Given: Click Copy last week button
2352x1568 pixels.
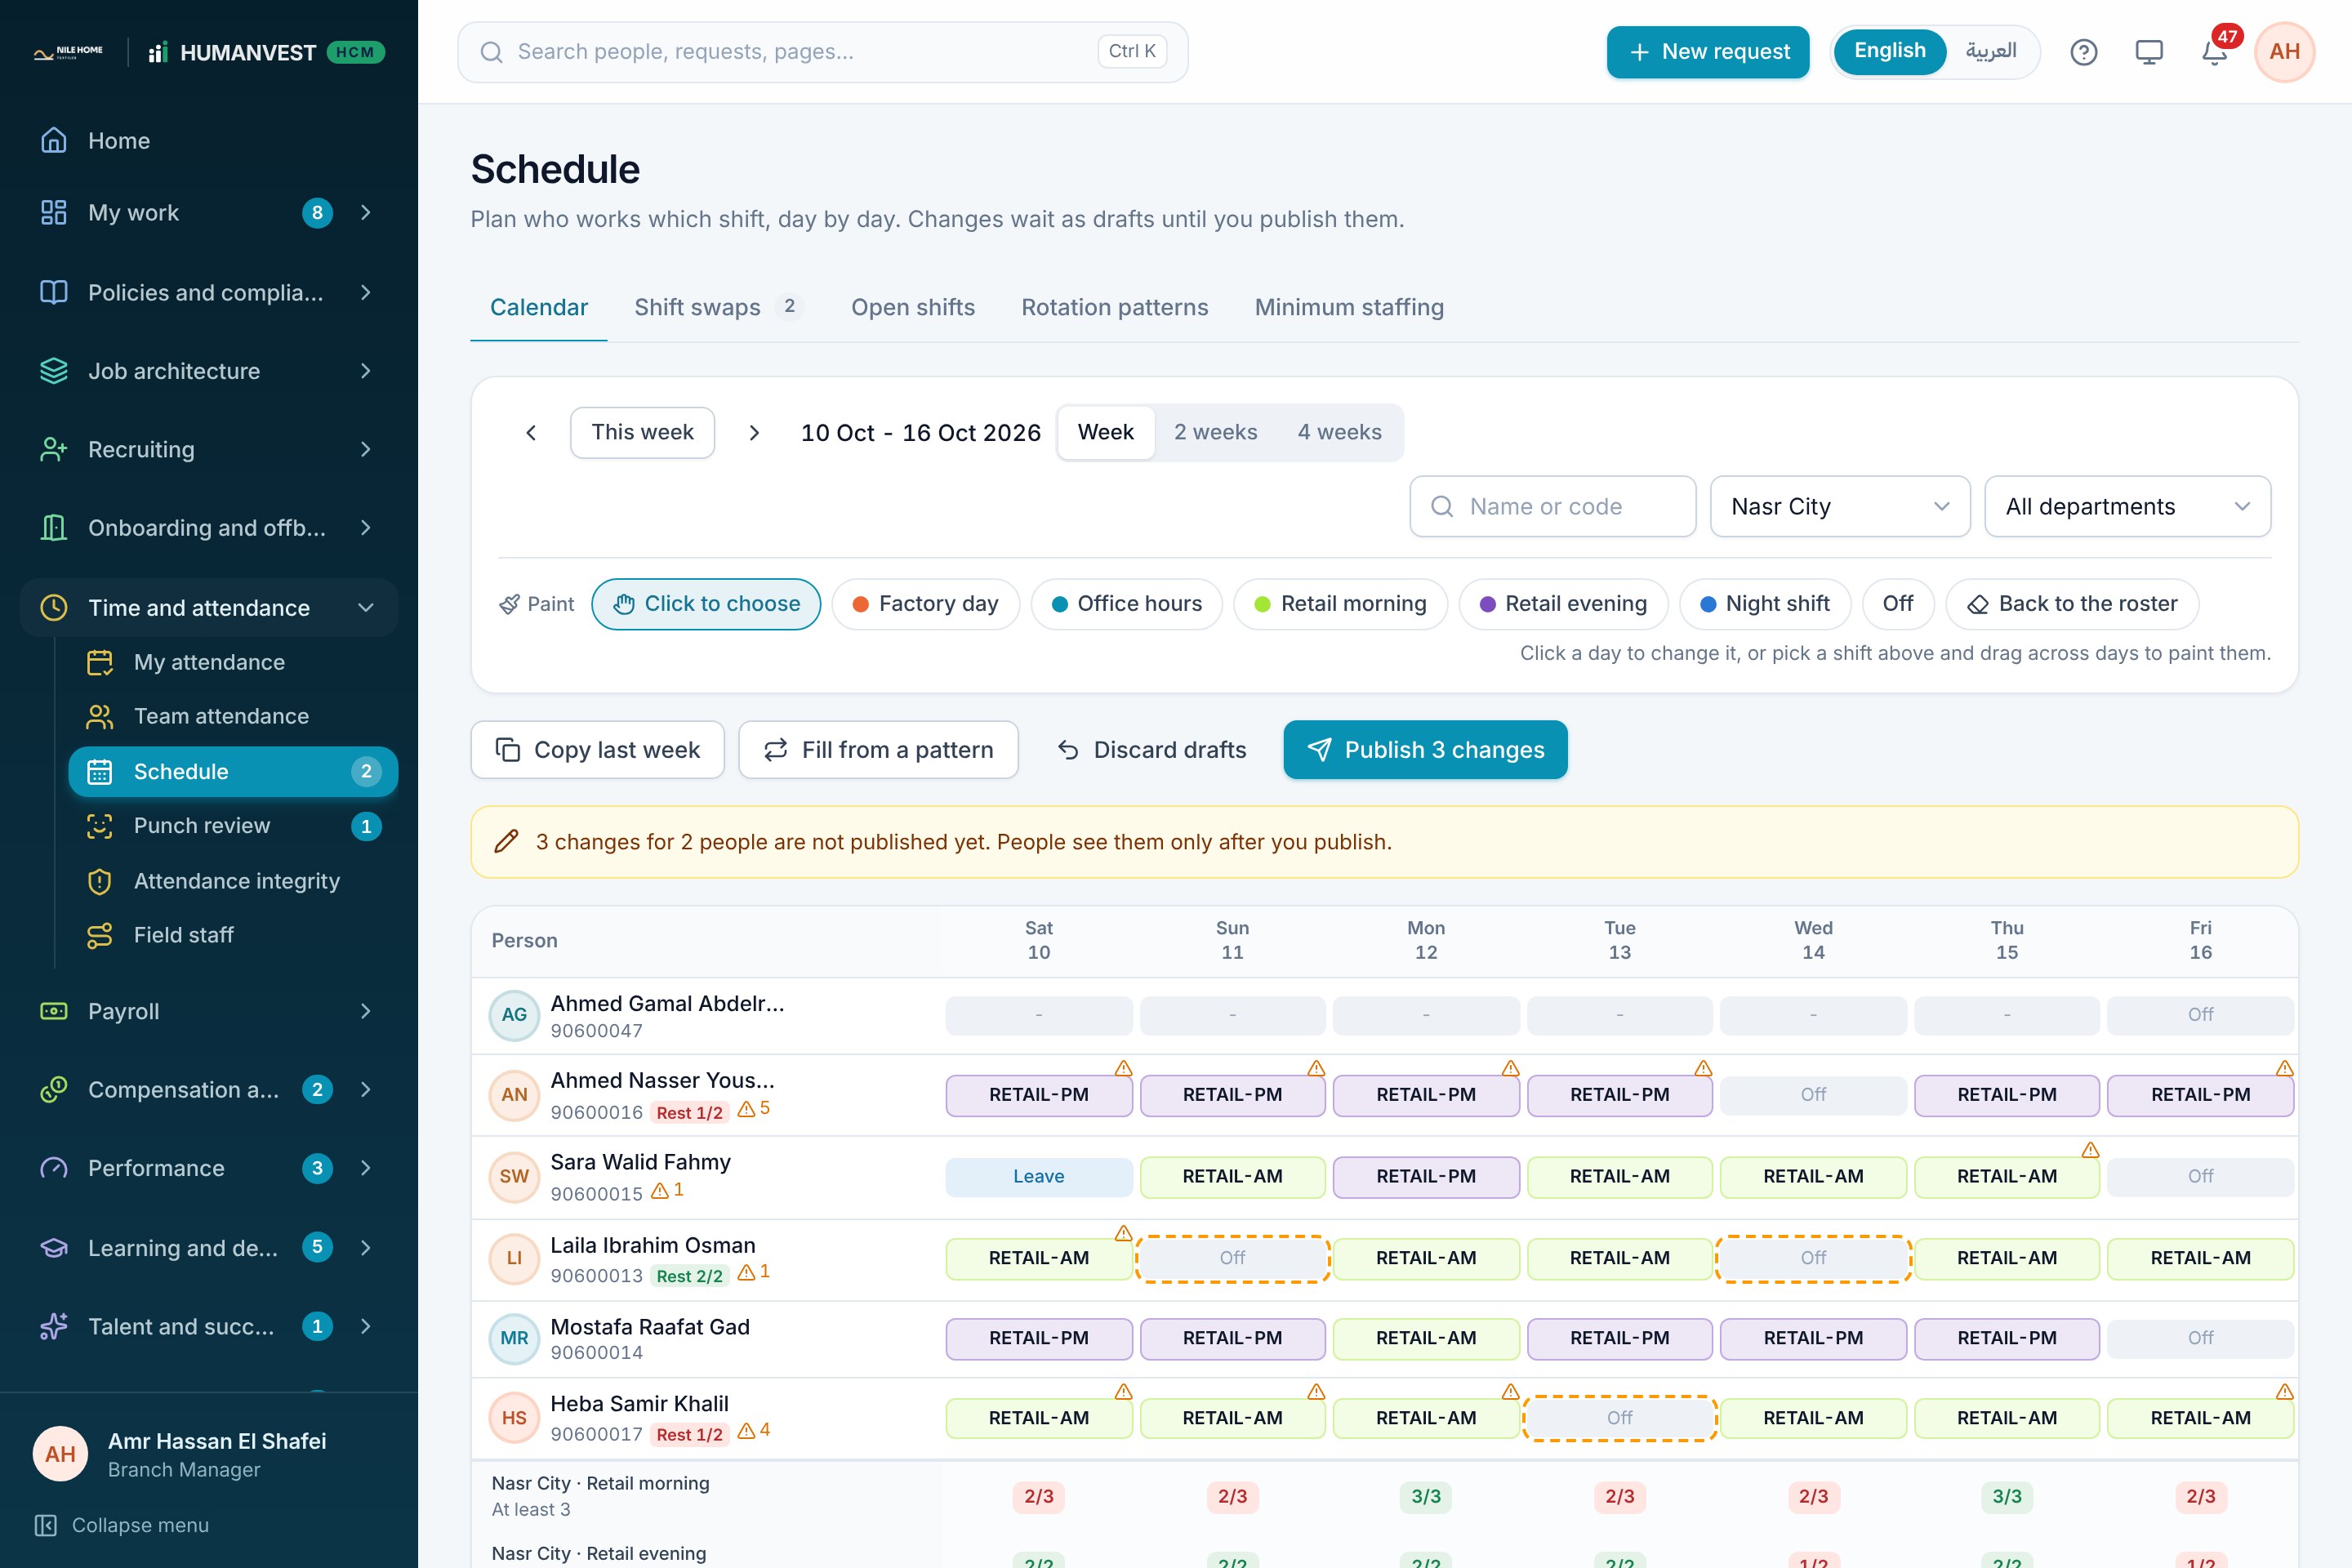Looking at the screenshot, I should click(597, 750).
